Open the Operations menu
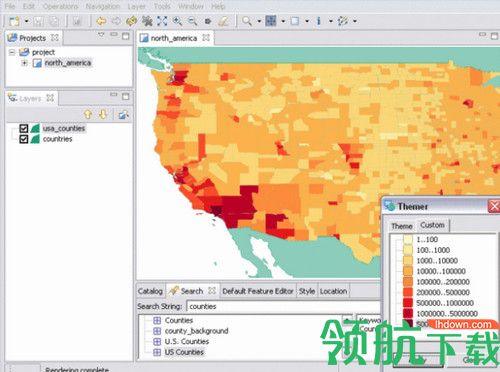Viewport: 500px width, 372px height. tap(60, 6)
